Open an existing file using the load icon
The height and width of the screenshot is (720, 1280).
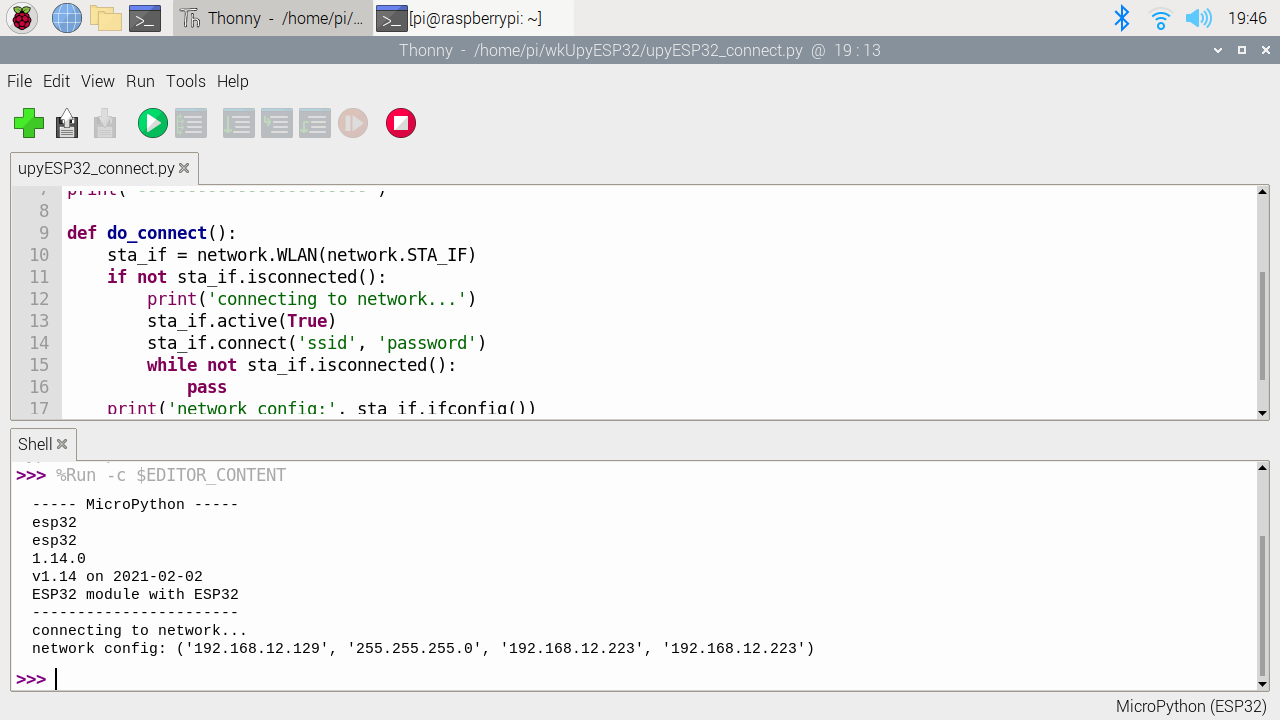click(x=66, y=124)
